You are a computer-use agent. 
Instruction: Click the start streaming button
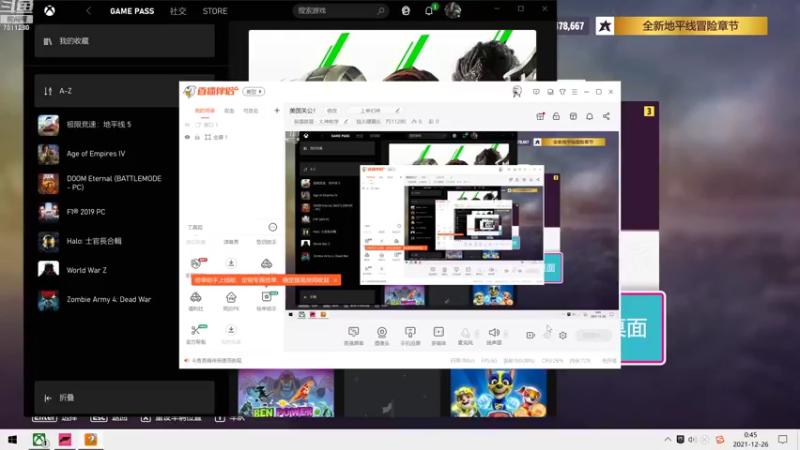(x=594, y=335)
